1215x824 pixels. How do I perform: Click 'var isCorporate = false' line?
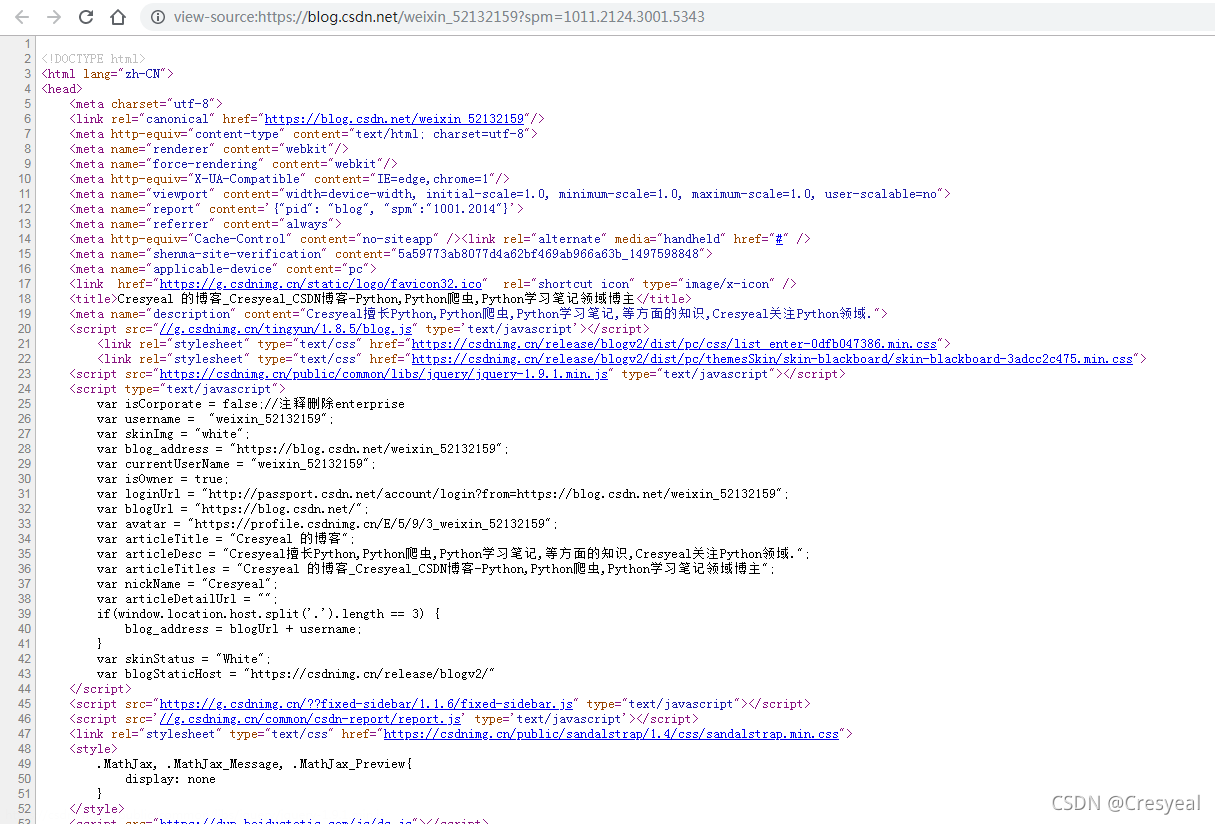[251, 404]
